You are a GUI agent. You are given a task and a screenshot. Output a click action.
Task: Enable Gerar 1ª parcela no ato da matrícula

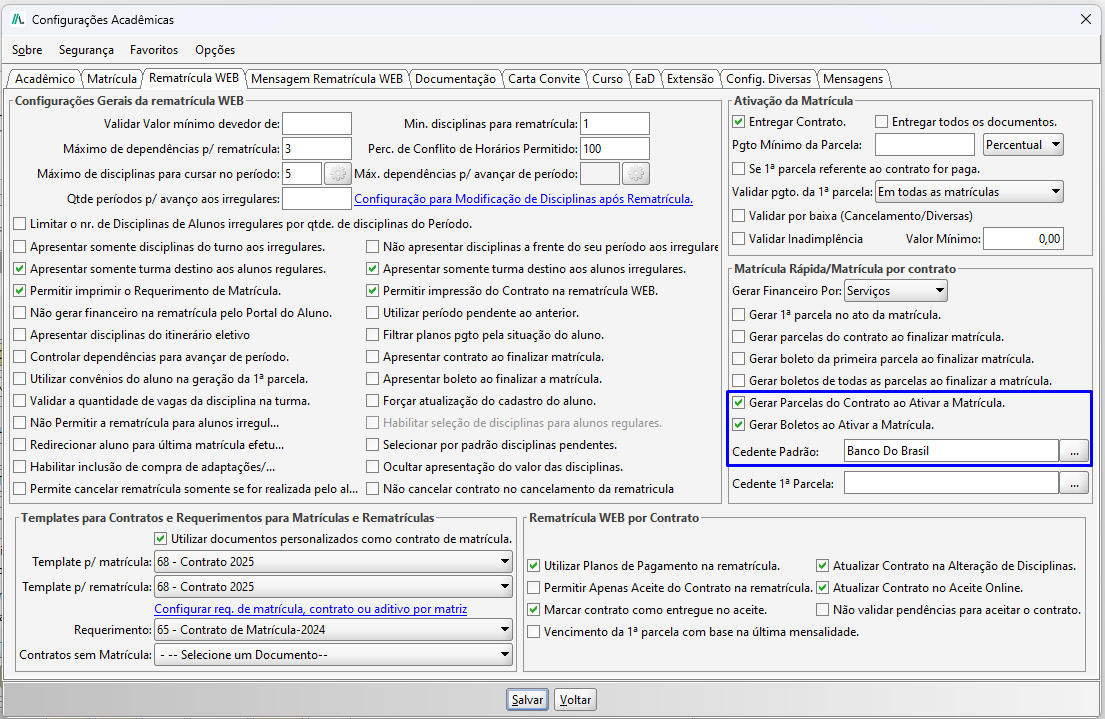click(x=739, y=315)
